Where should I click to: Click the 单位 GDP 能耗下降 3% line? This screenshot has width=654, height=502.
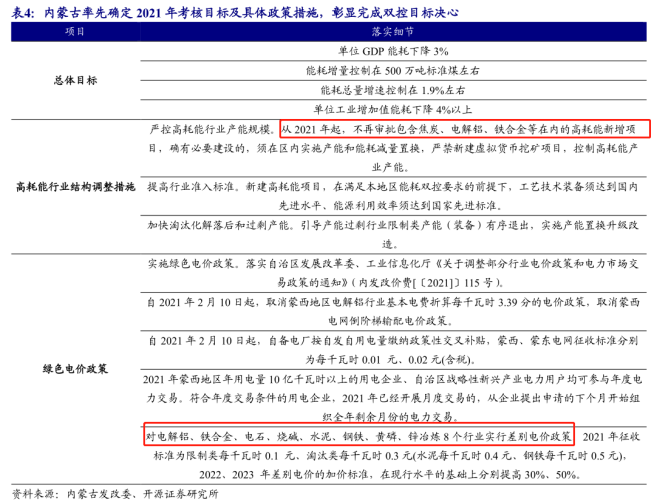tap(393, 50)
